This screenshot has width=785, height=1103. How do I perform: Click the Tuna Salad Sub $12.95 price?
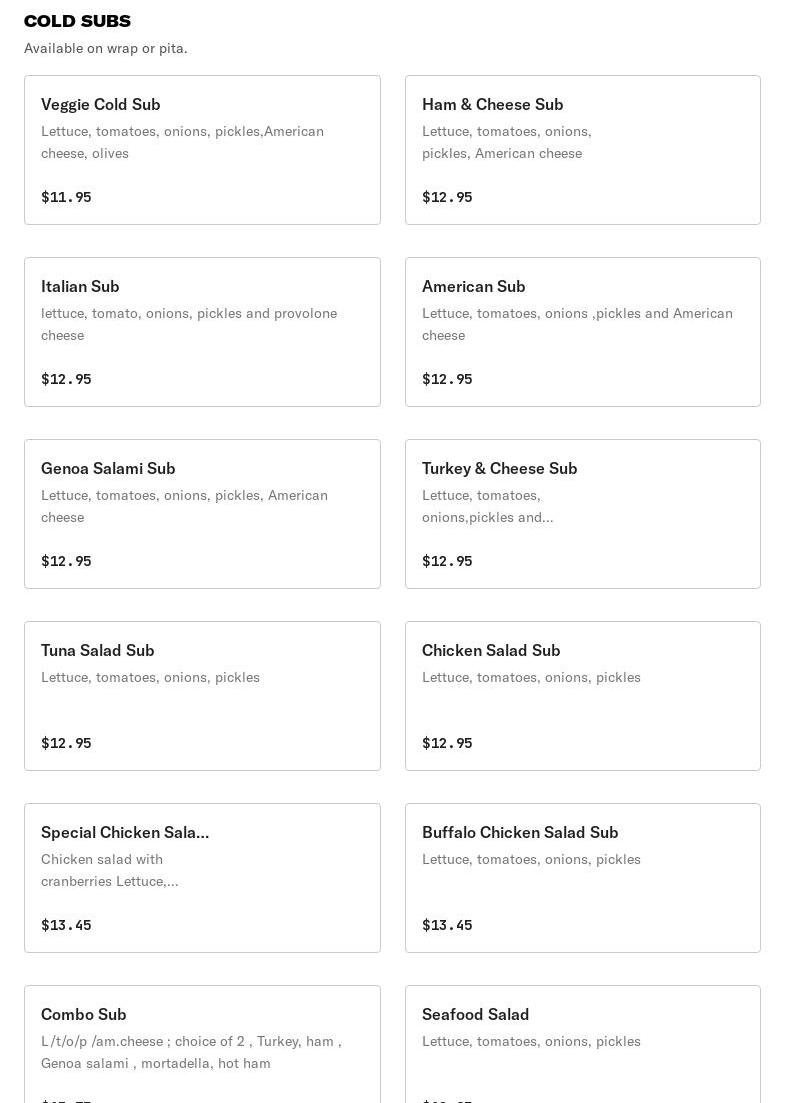66,743
